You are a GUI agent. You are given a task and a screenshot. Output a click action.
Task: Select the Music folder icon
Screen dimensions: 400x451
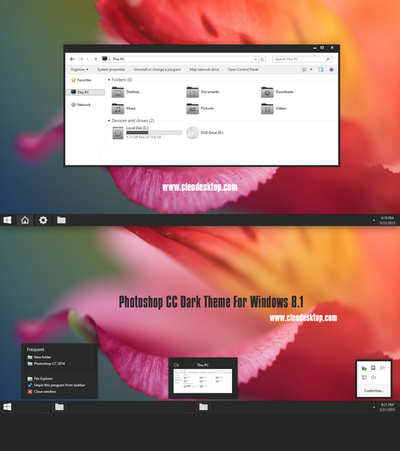[118, 109]
